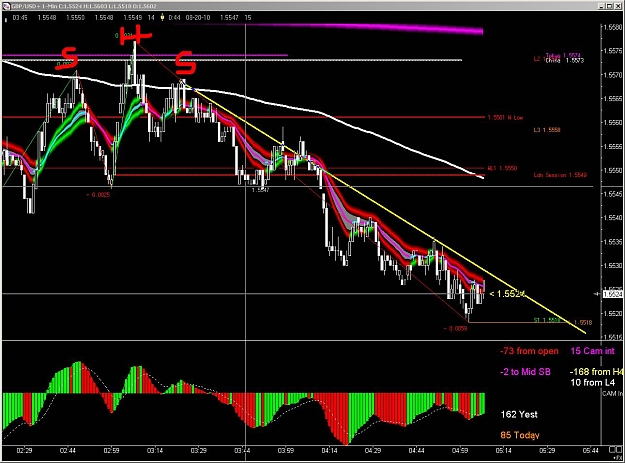Click the +fx icon at chart corner
Screen dimensions: 625x463
(619, 458)
